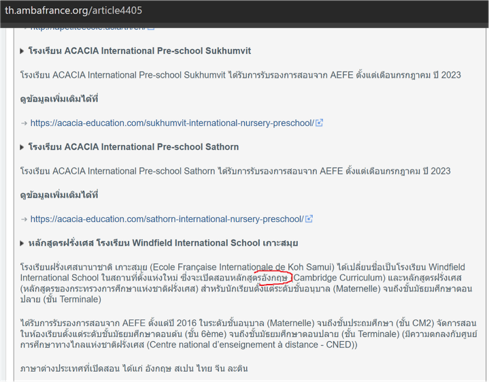Click external-link icon after Sathorn URL
This screenshot has width=489, height=382.
pos(309,219)
